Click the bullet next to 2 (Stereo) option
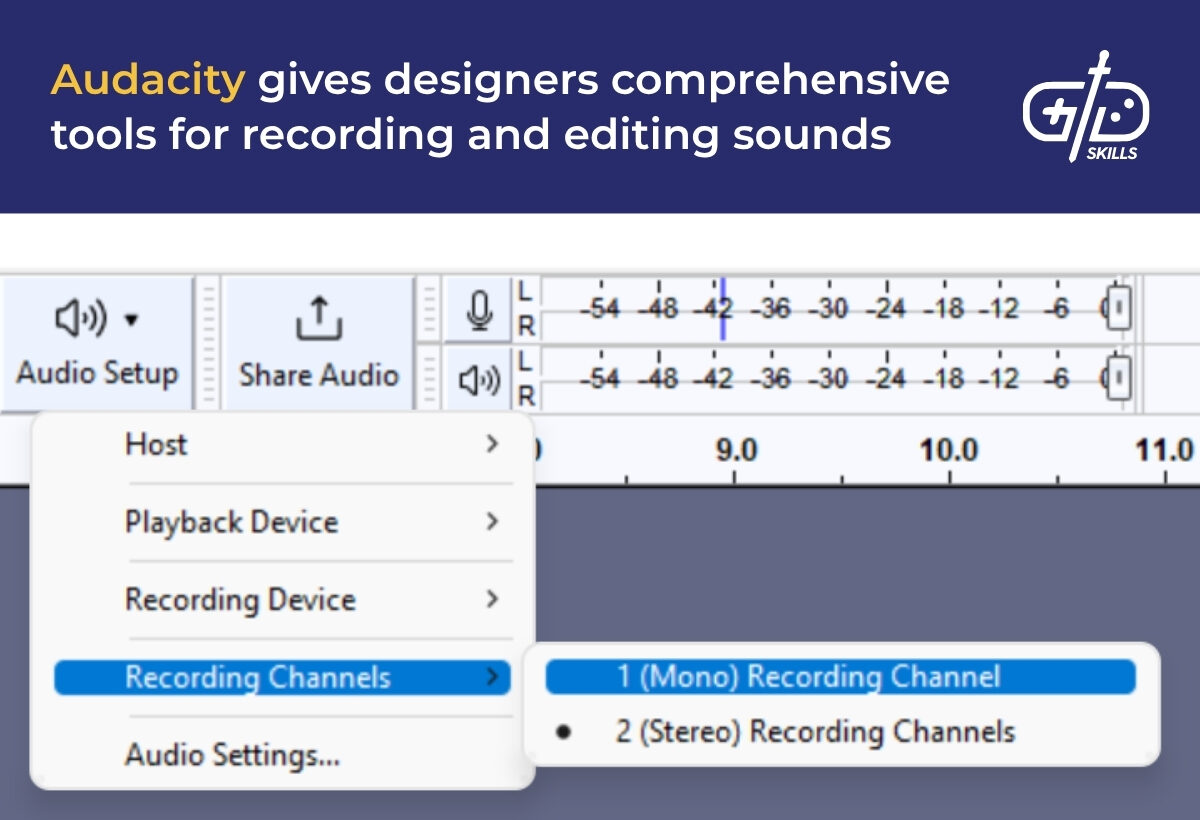This screenshot has width=1200, height=820. click(566, 731)
